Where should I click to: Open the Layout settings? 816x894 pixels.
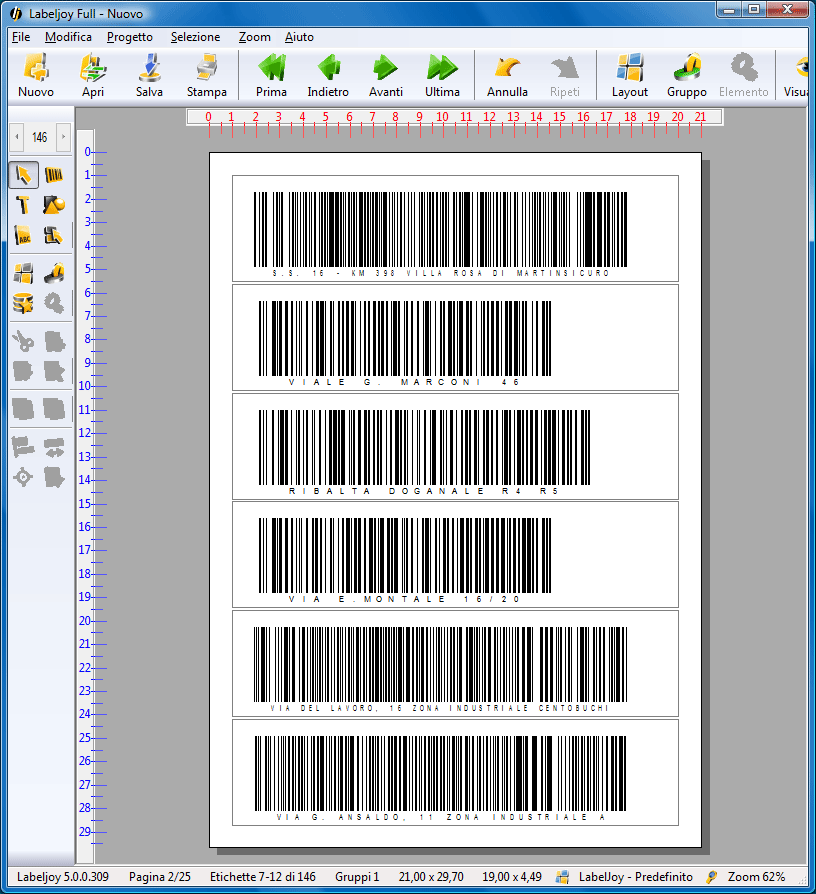pos(630,75)
